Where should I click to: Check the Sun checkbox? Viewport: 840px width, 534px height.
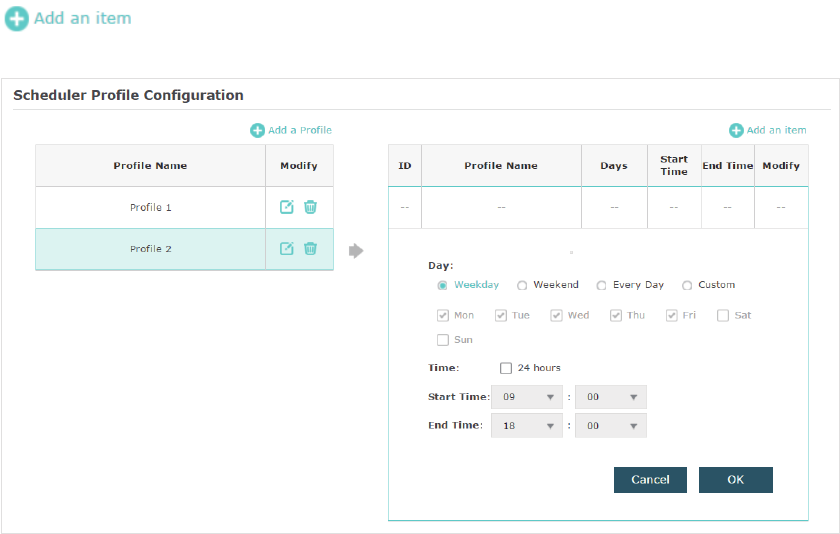442,340
